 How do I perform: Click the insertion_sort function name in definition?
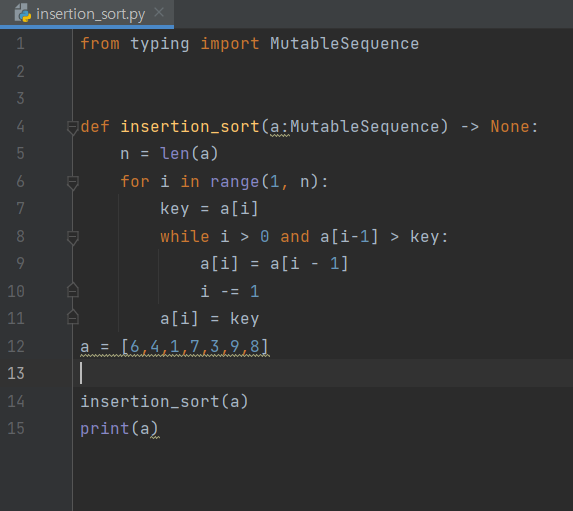point(190,127)
